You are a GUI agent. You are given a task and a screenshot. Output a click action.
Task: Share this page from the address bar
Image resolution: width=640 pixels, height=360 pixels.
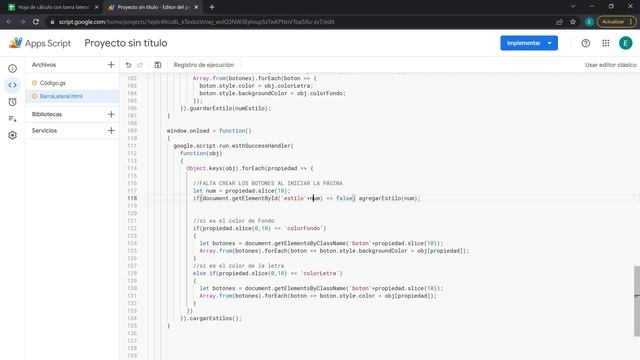pyautogui.click(x=559, y=22)
